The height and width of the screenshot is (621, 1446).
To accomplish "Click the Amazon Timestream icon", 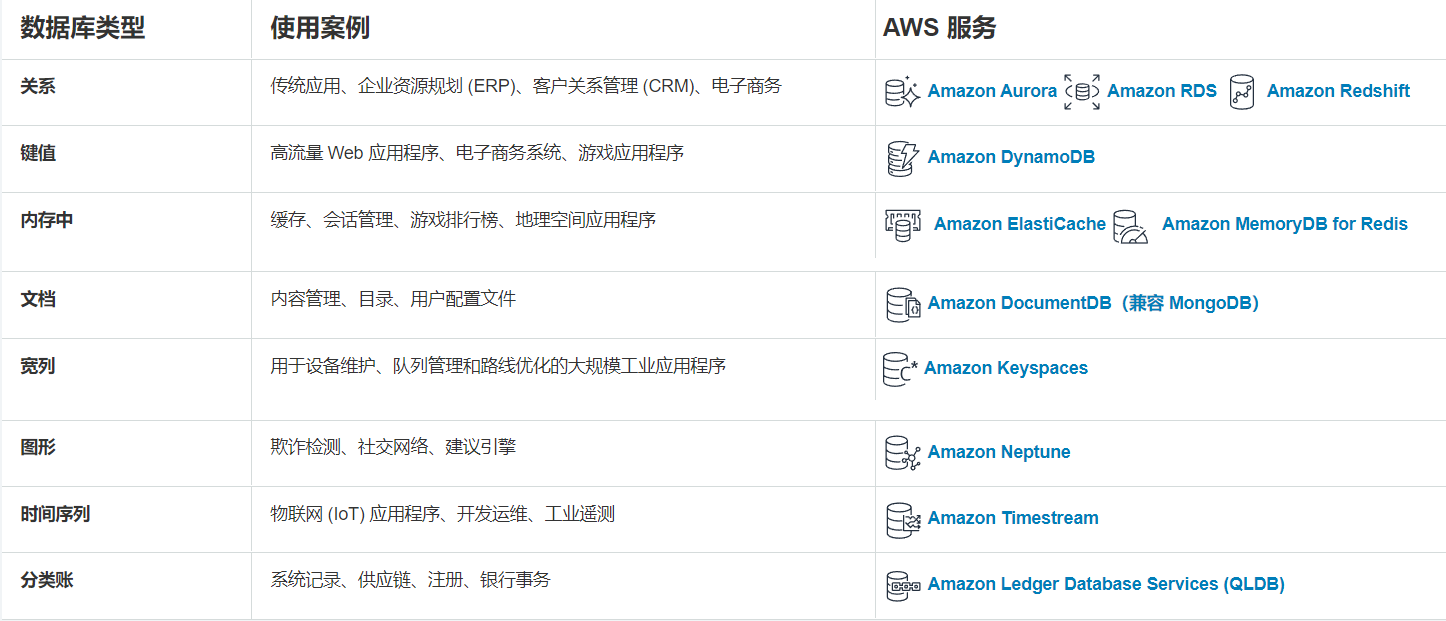I will click(903, 519).
